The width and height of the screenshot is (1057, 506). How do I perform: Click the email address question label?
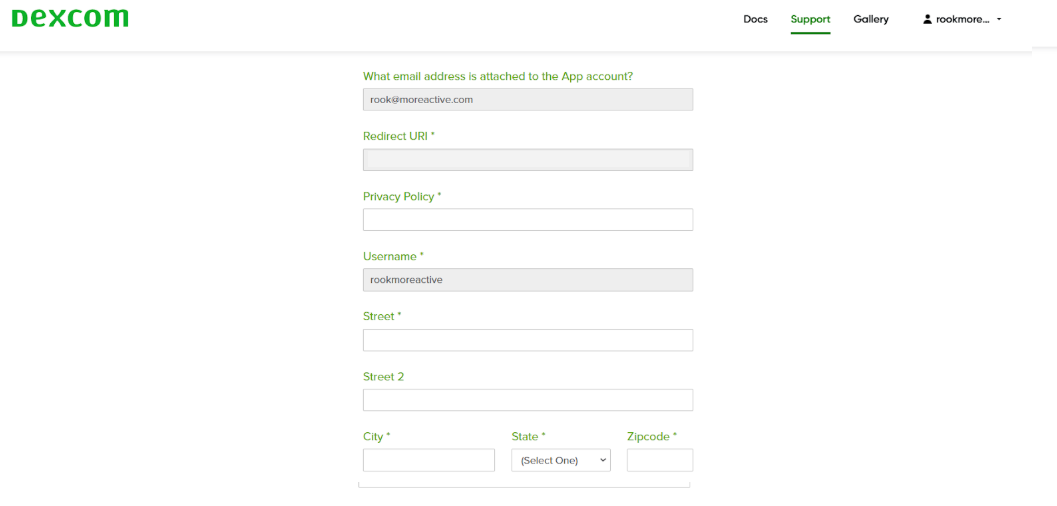click(x=497, y=76)
